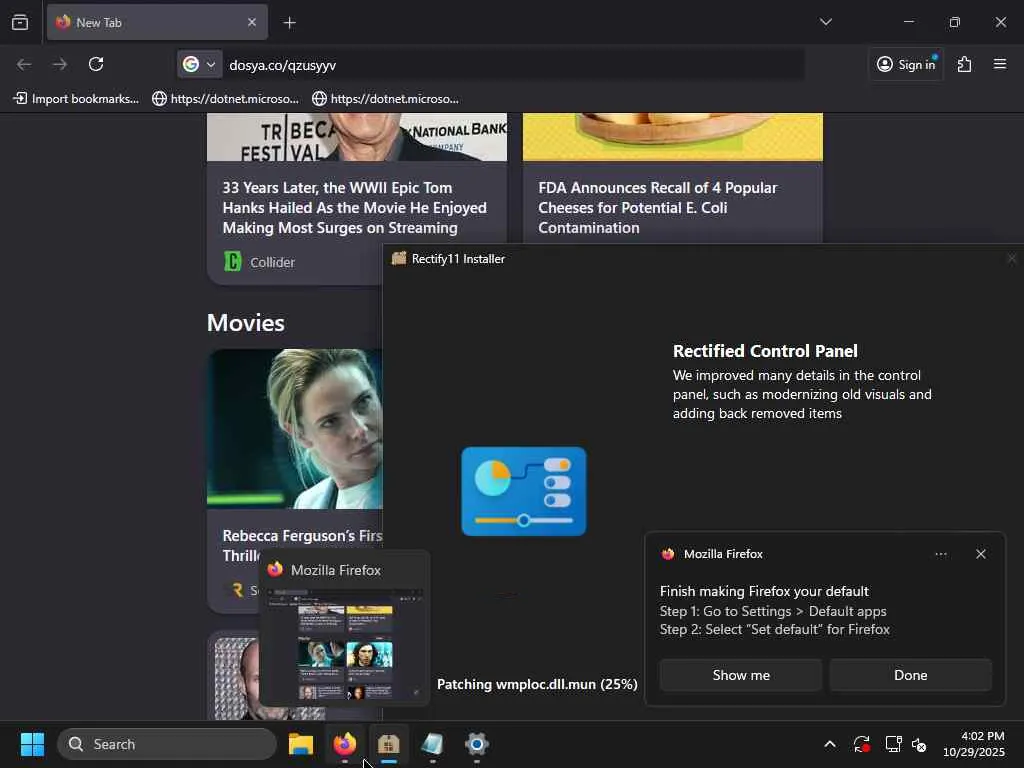Open a new tab with plus button

[x=289, y=23]
